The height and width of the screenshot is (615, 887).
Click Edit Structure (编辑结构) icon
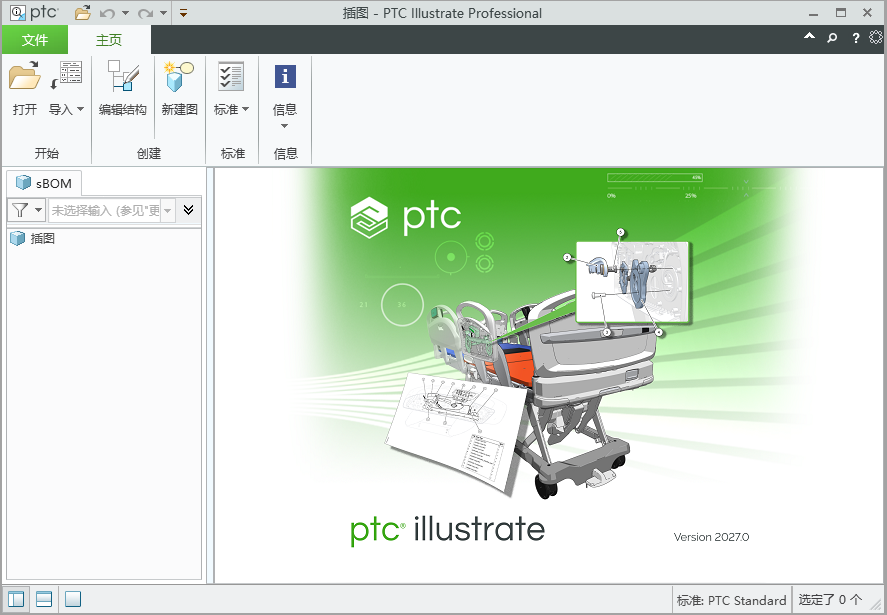point(123,76)
